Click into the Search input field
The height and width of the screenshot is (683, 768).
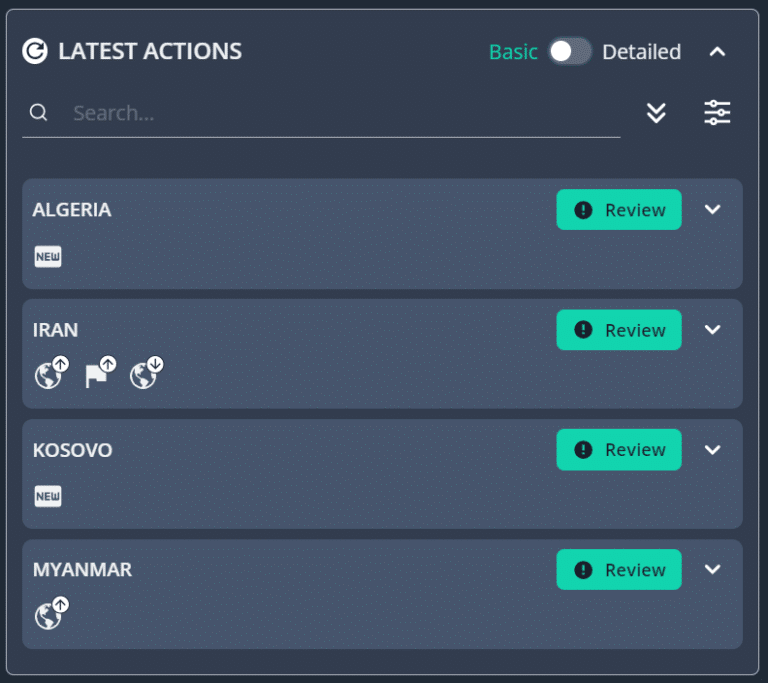coord(343,113)
